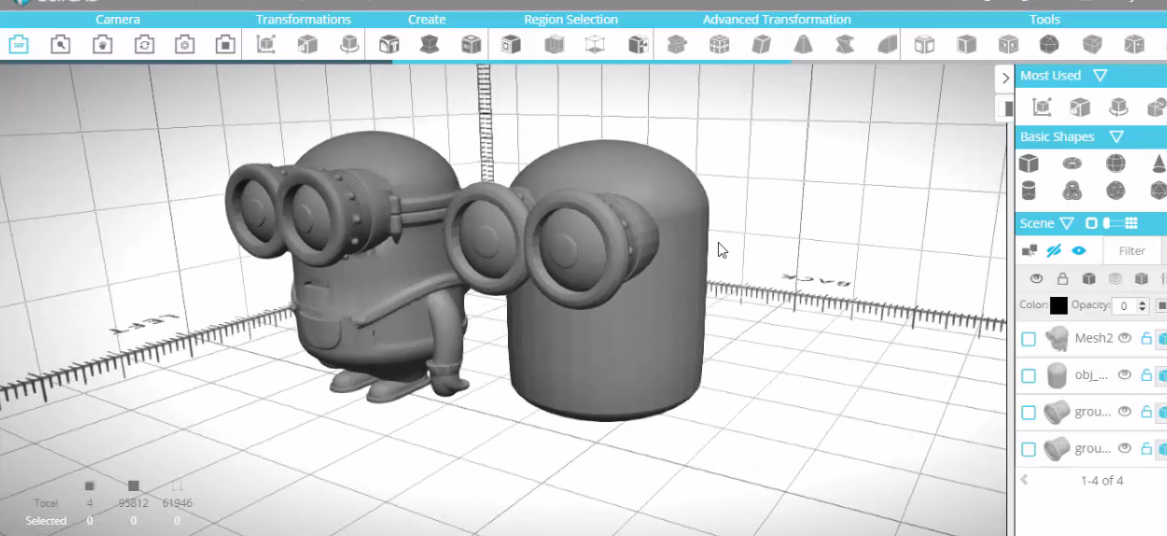The width and height of the screenshot is (1167, 536).
Task: Click the gray padlock icon above Color
Action: [x=1063, y=278]
